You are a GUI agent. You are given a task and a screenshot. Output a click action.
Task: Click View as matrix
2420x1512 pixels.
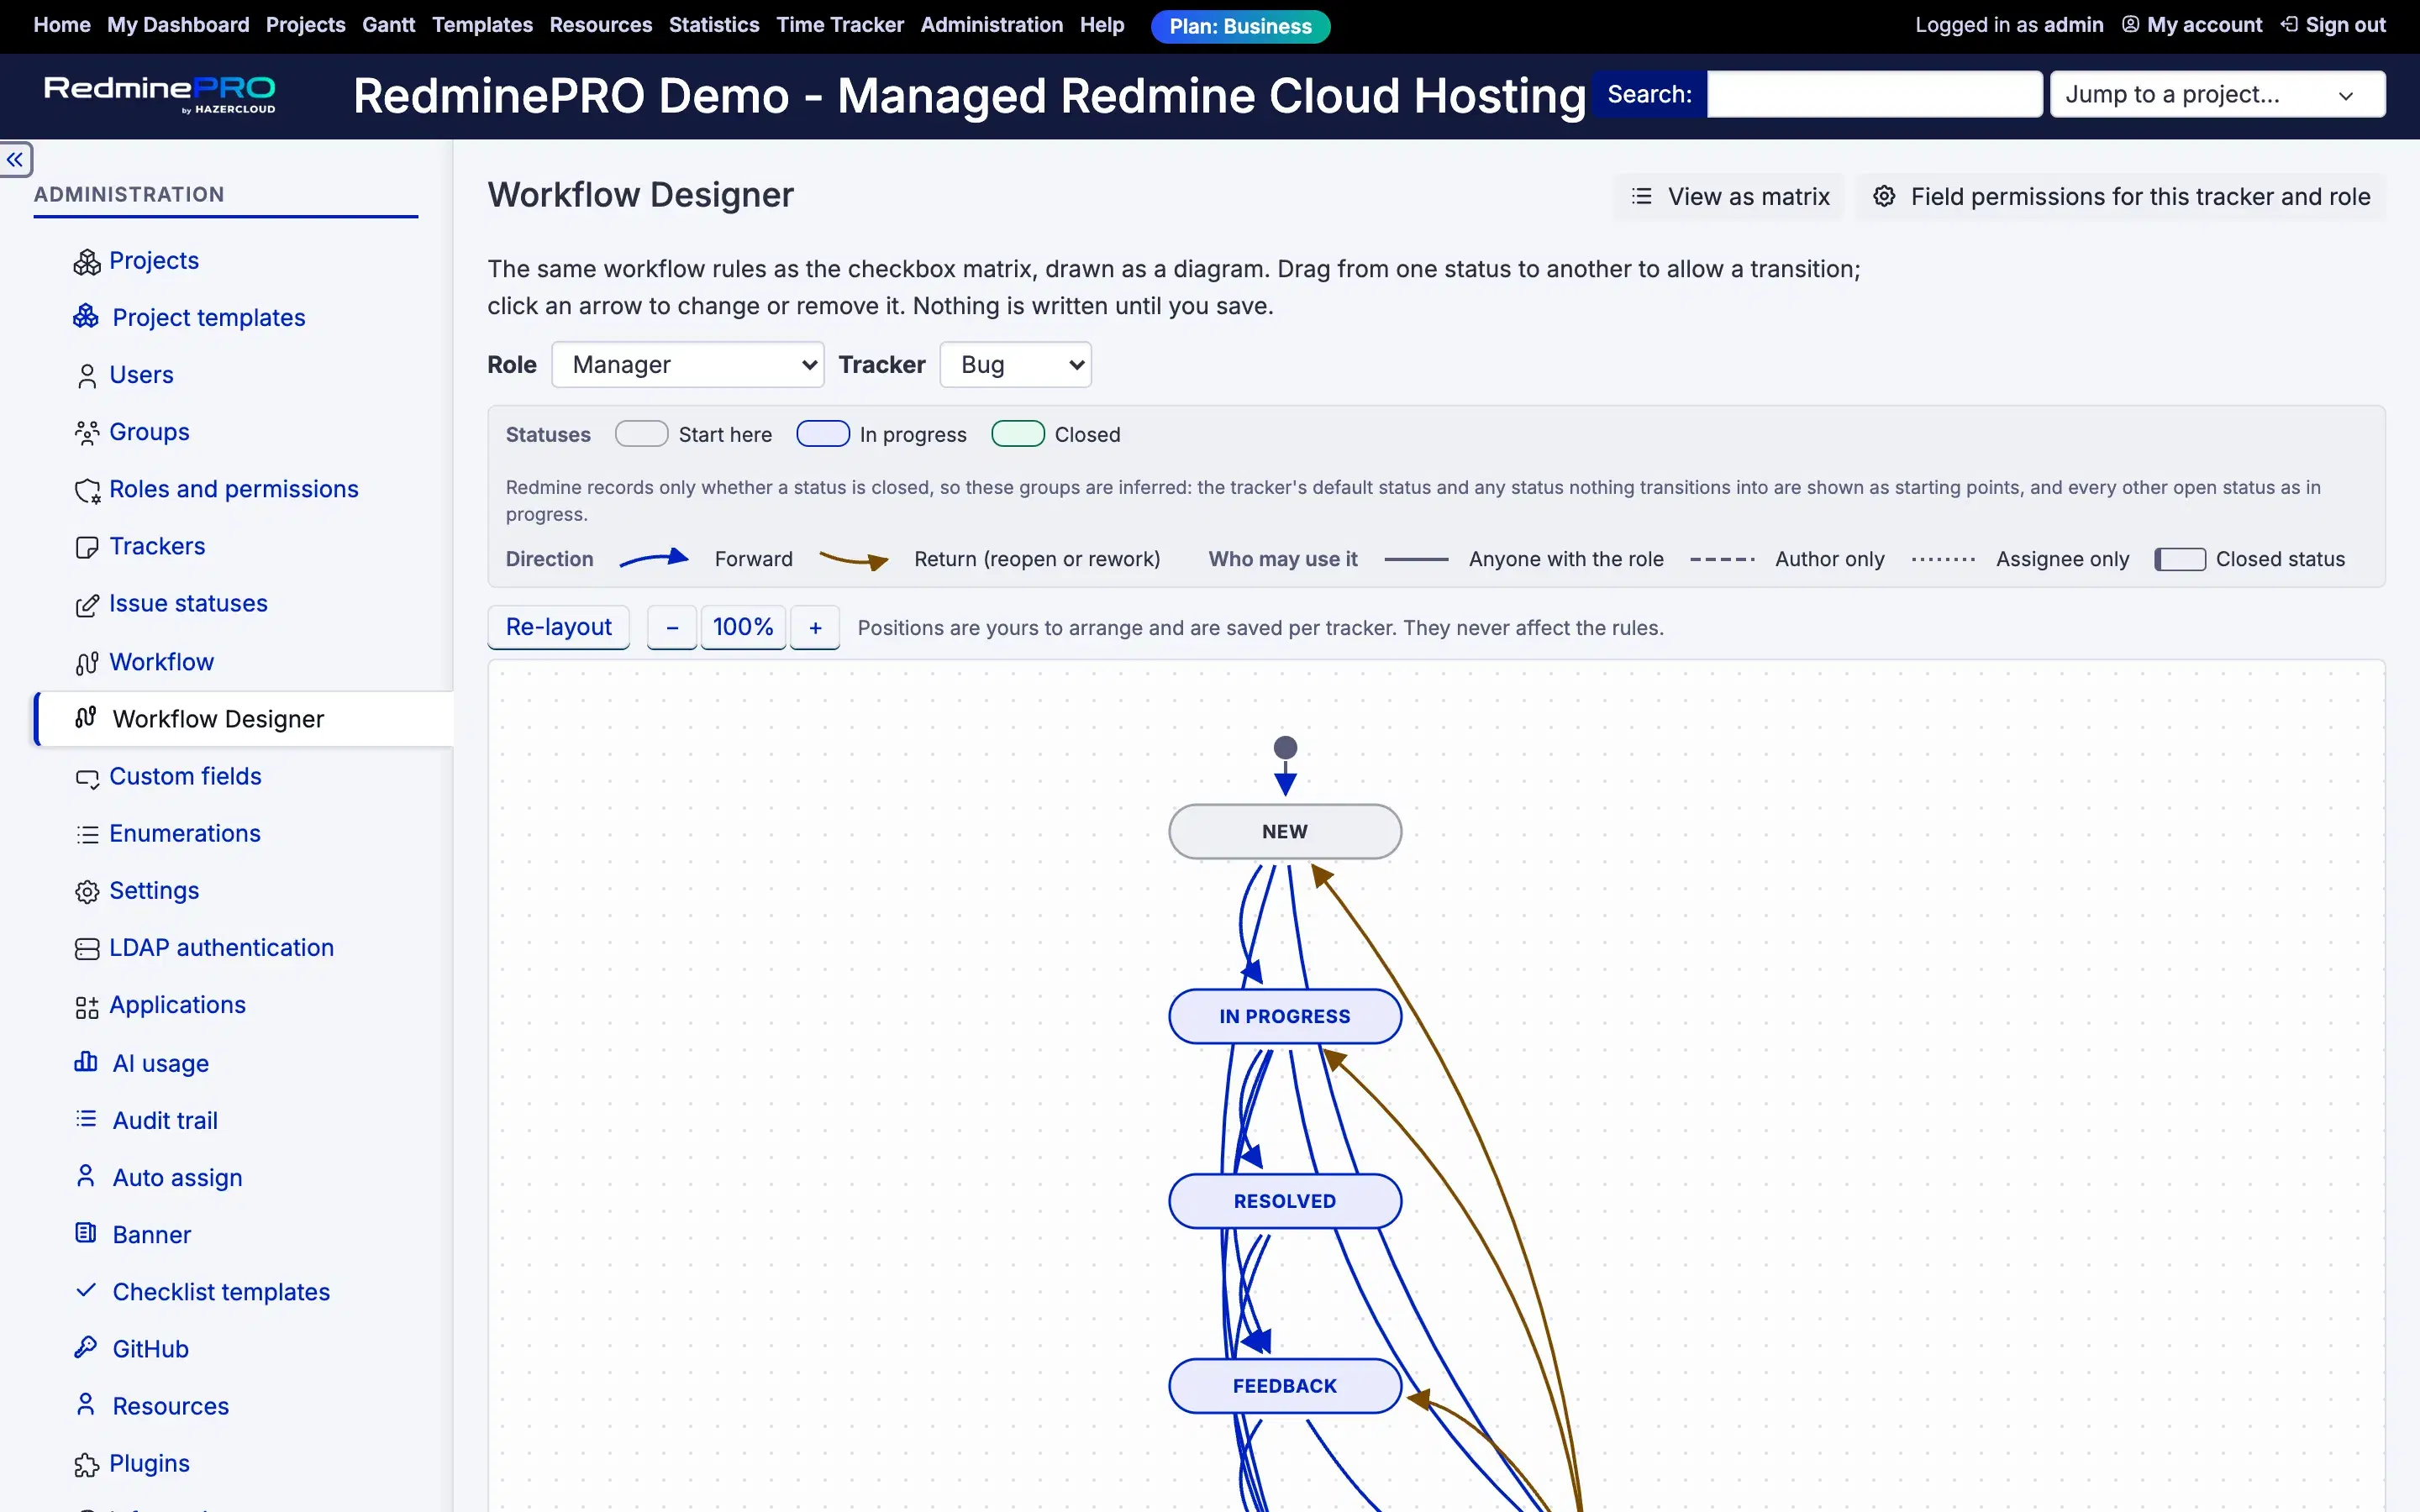coord(1729,197)
